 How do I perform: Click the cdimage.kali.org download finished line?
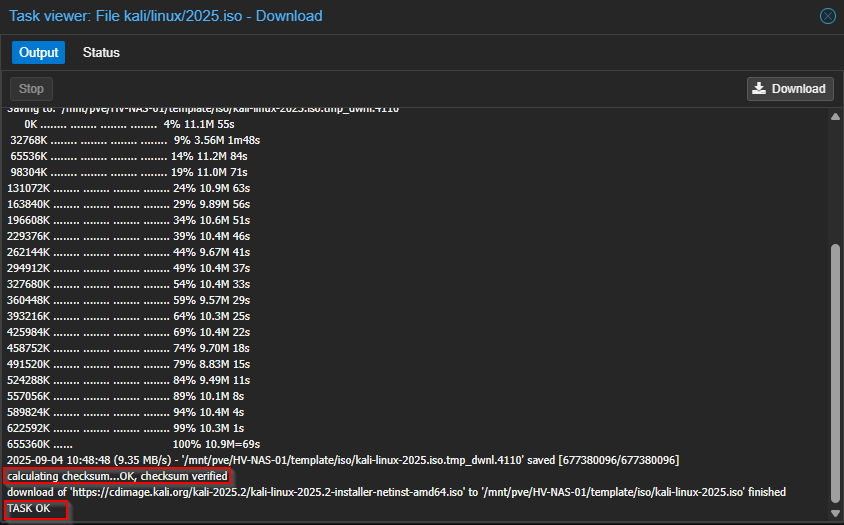(396, 492)
